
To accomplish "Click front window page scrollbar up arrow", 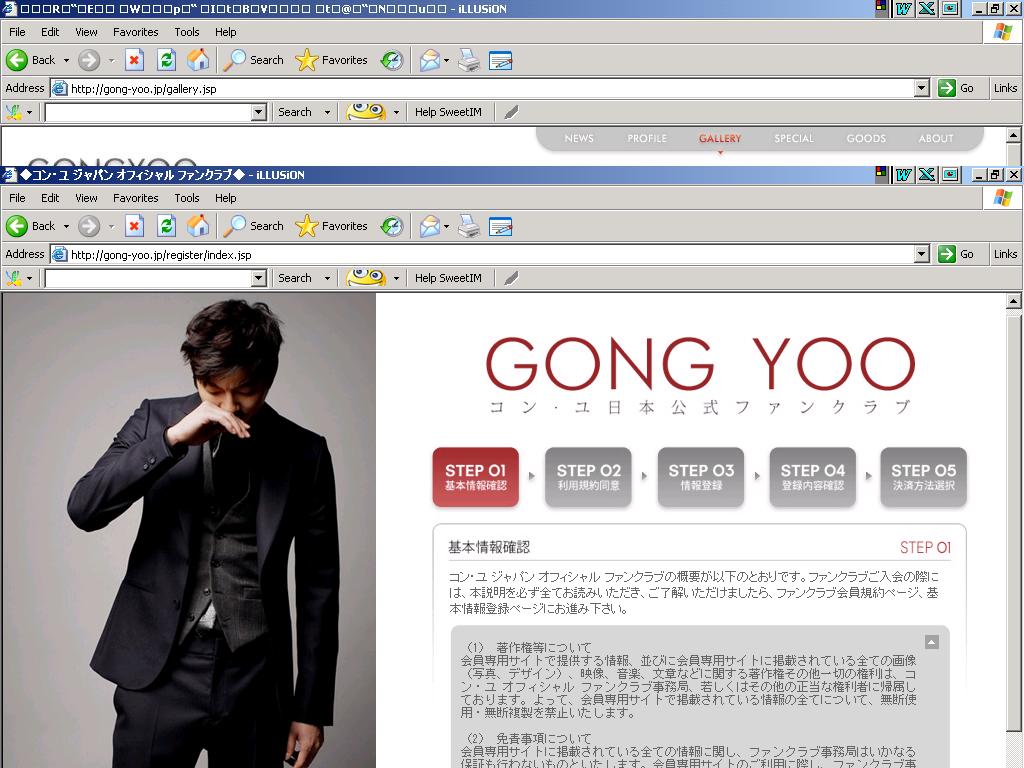I will pyautogui.click(x=1014, y=301).
